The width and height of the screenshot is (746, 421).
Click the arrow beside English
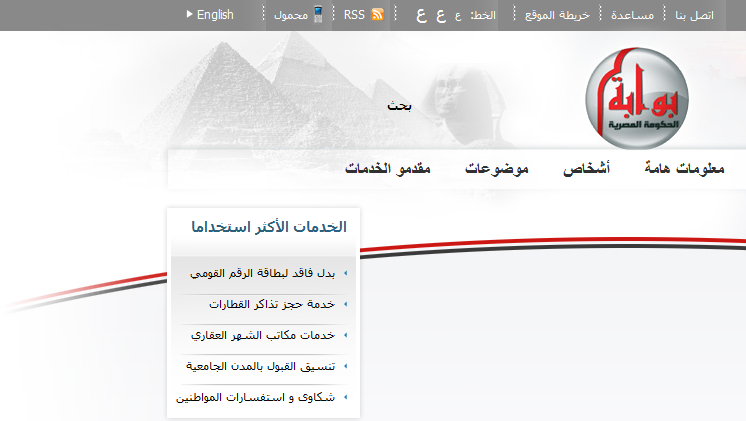[189, 15]
